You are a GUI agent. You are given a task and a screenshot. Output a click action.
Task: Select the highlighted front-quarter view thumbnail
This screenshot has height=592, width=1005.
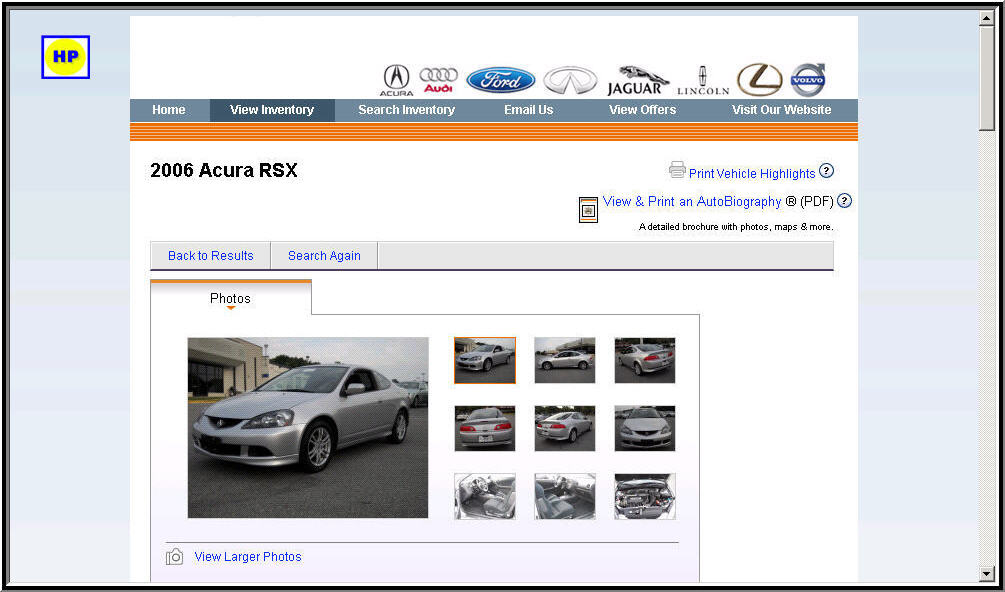[x=485, y=360]
